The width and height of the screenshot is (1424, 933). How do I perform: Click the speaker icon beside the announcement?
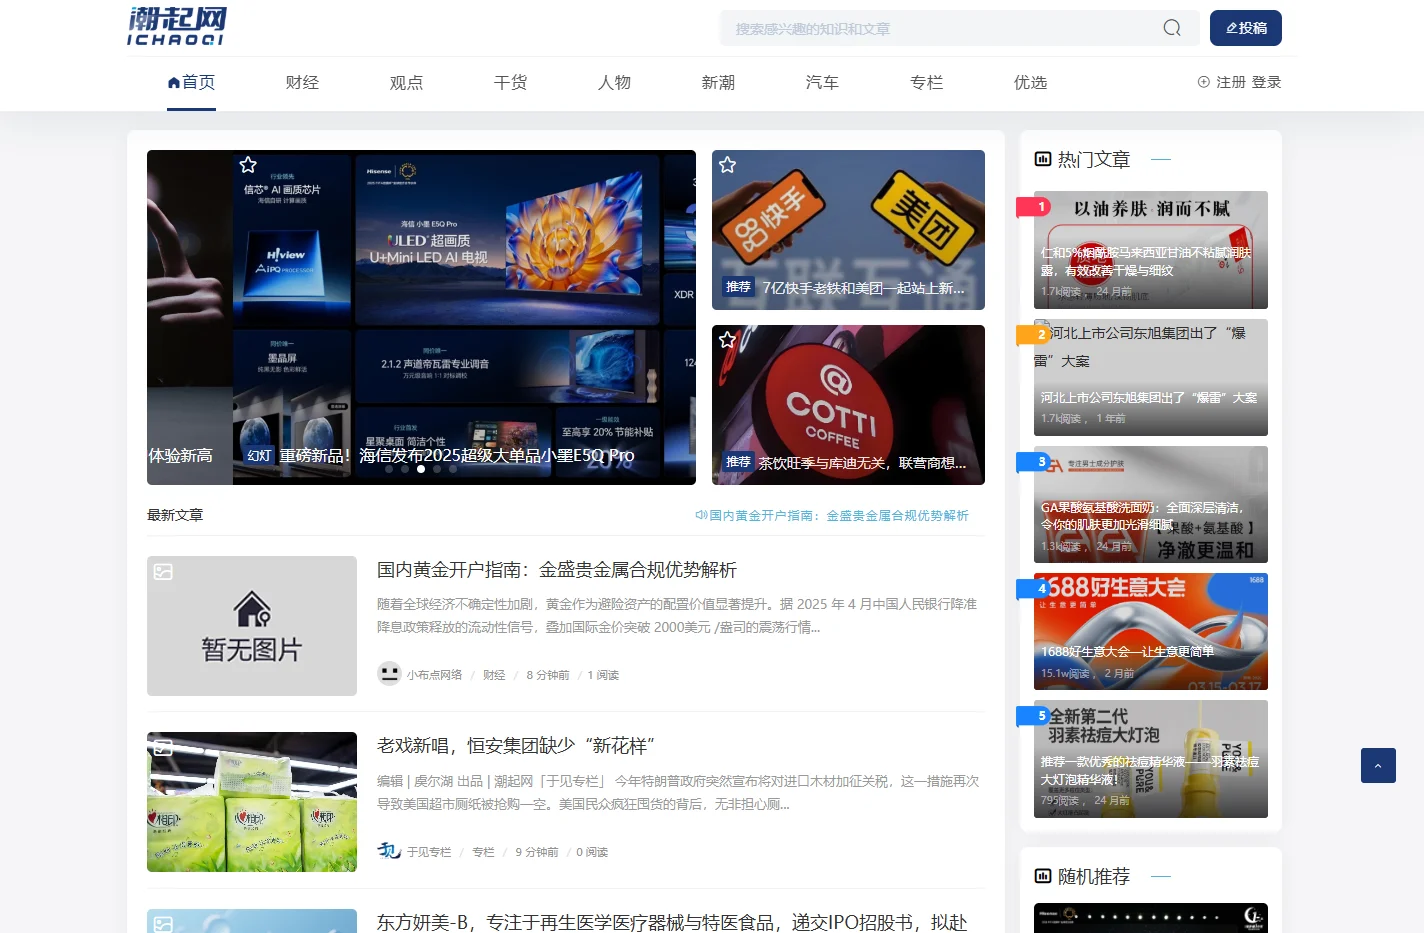(701, 515)
